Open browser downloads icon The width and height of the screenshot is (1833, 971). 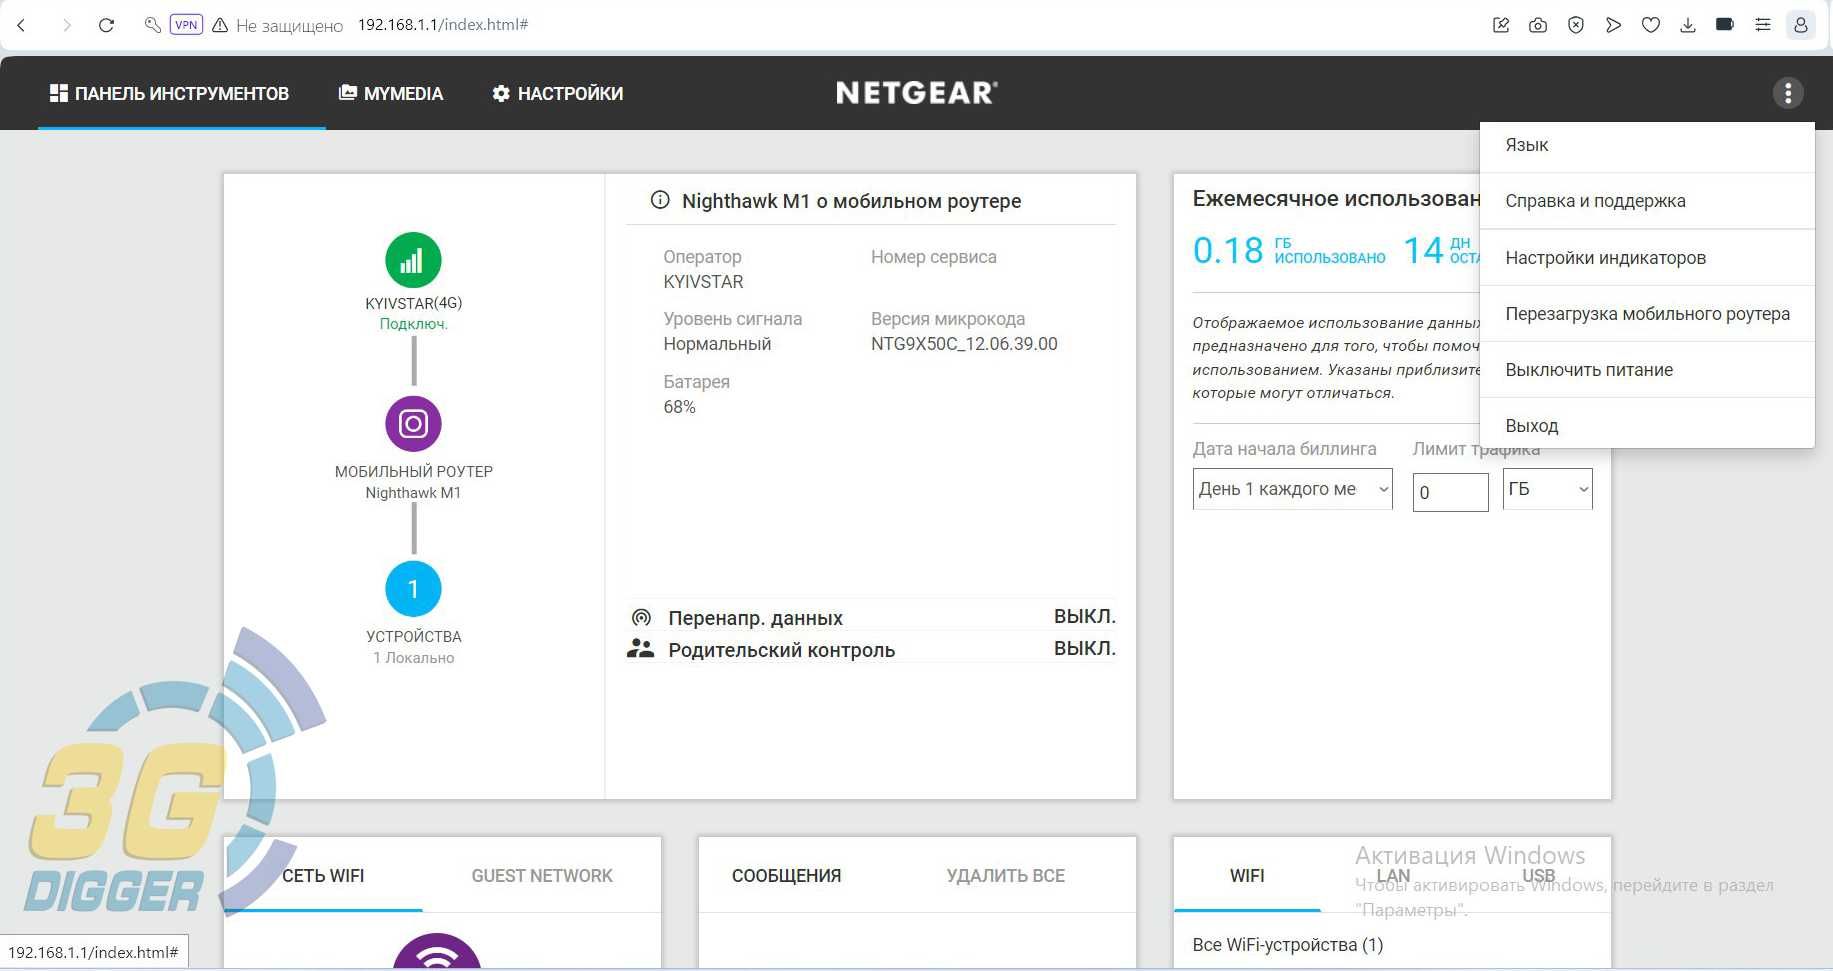tap(1688, 25)
